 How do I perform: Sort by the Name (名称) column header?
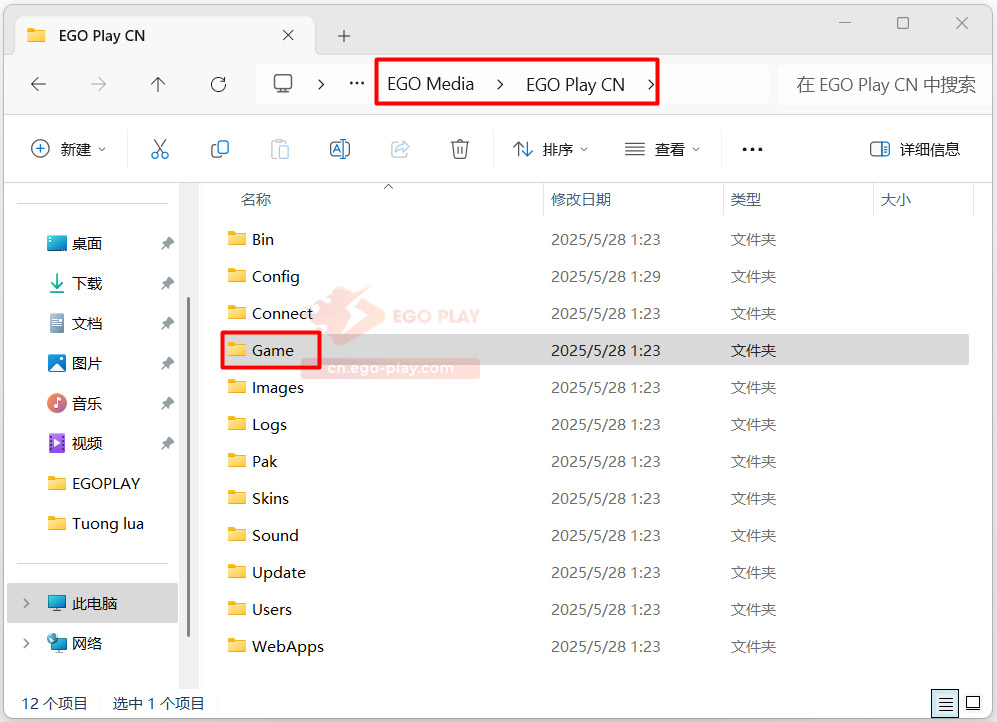256,200
